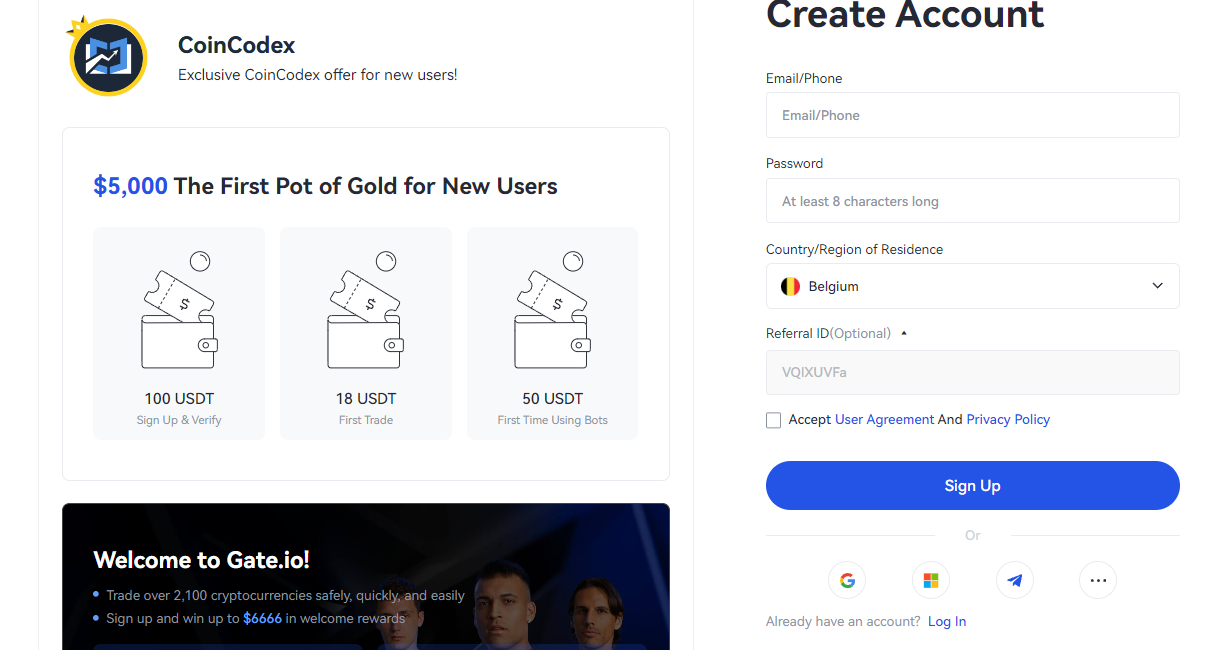This screenshot has height=650, width=1207.
Task: Click the CoinCodex crowned logo
Action: click(107, 56)
